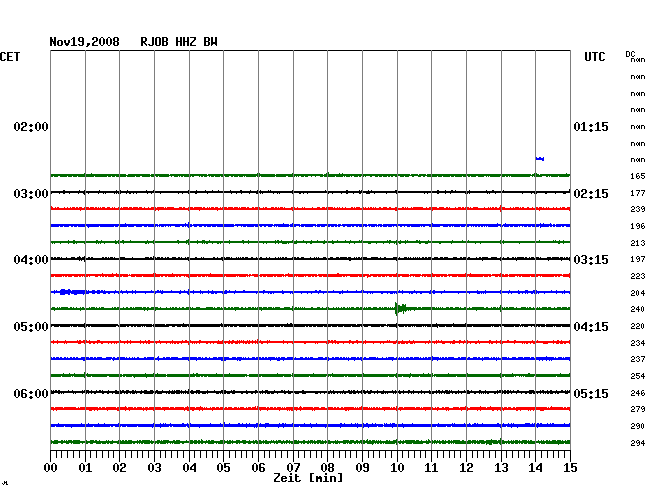Click the UTC axis heading
The height and width of the screenshot is (494, 650).
tap(594, 57)
